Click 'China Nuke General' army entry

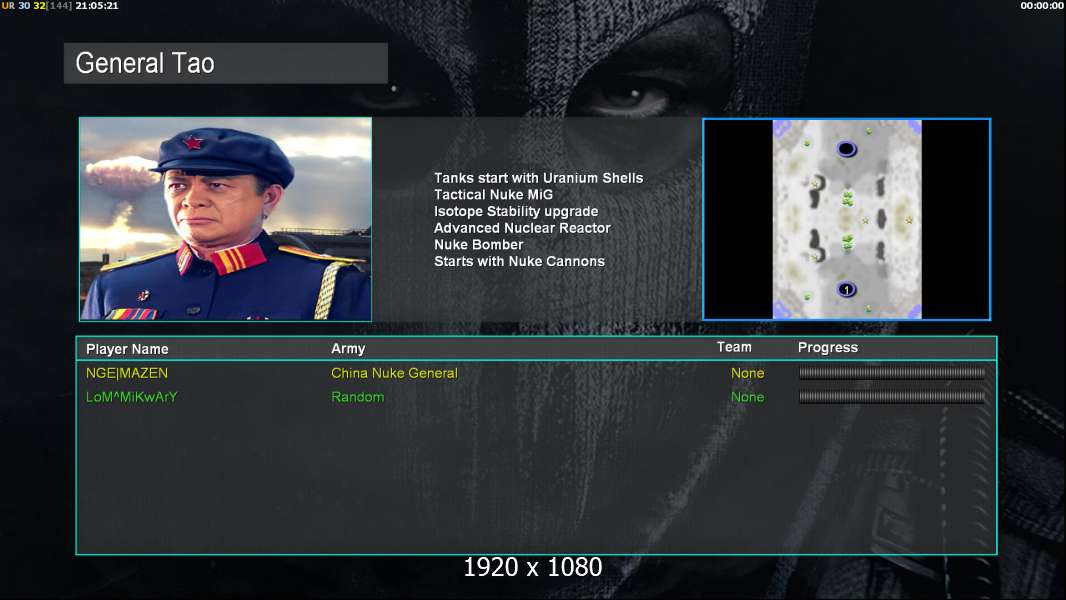point(394,373)
